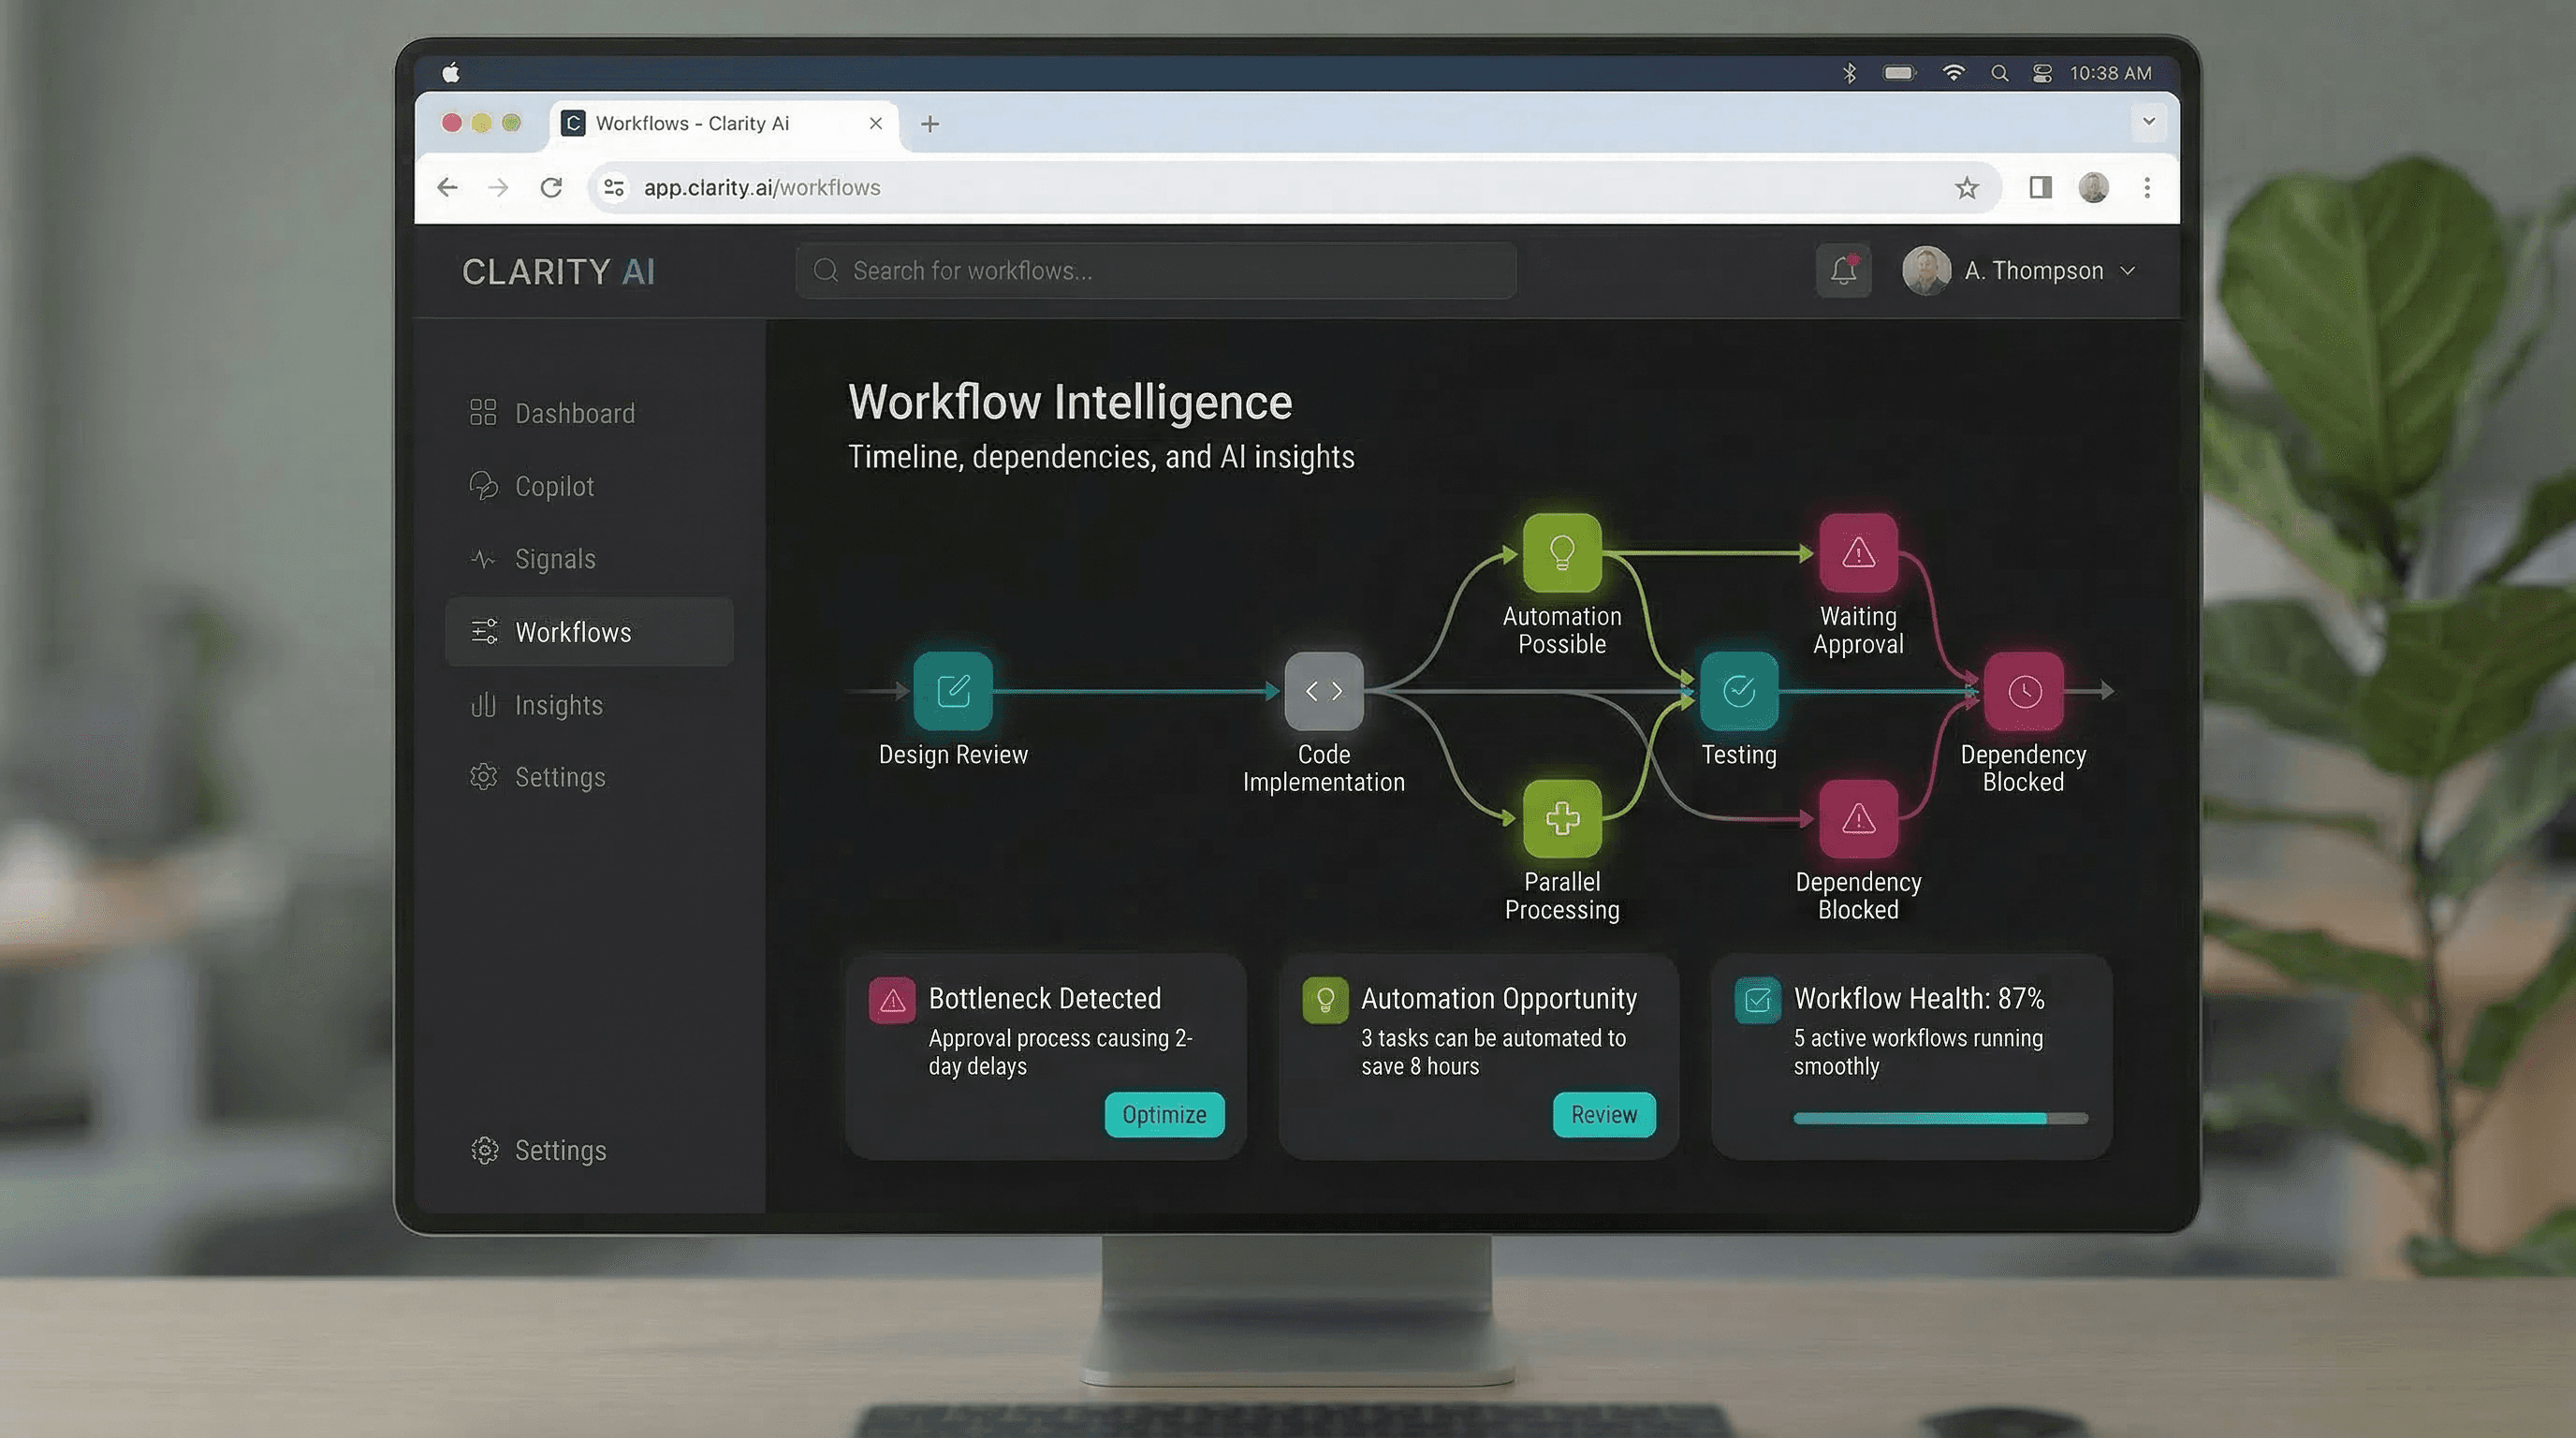Bookmark page with the star icon

pos(1966,188)
